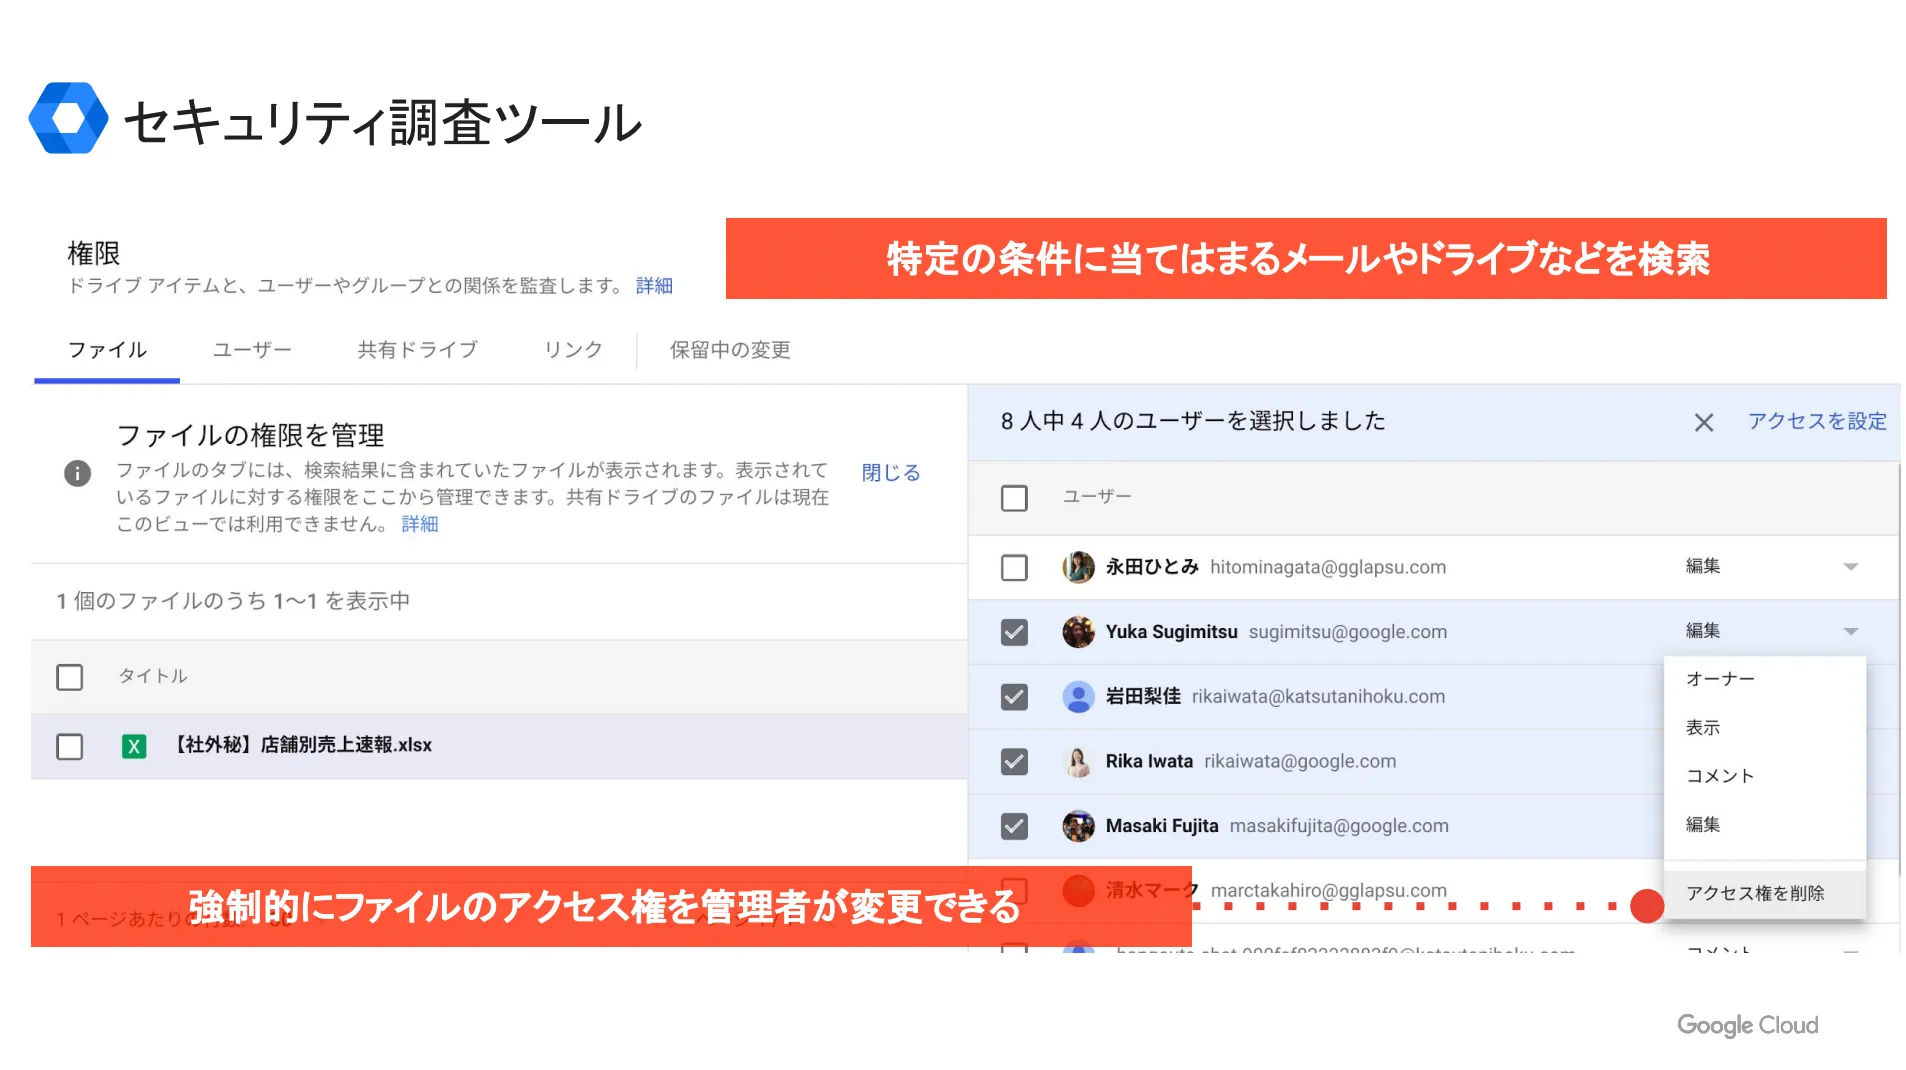Open the 保留中の変更 tab
1906x1070 pixels.
(730, 350)
